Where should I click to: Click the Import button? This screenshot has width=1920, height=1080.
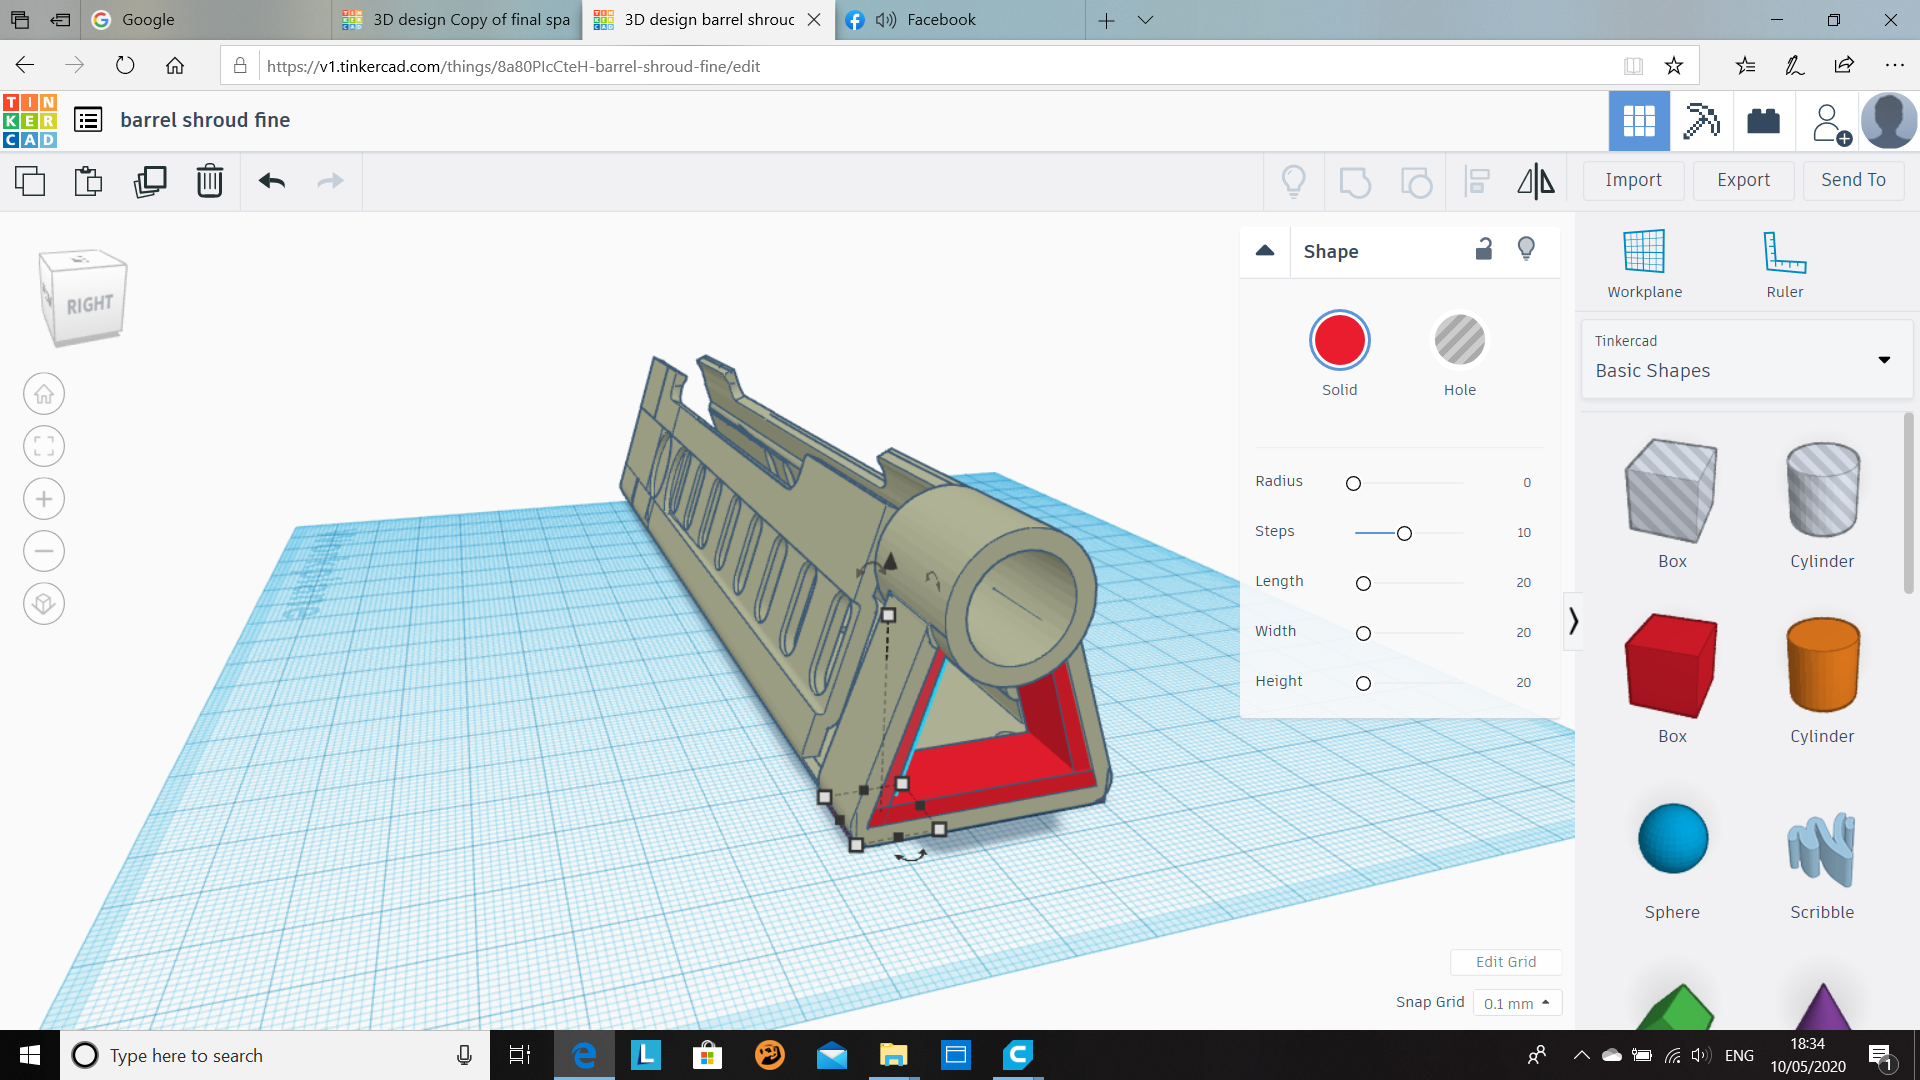tap(1633, 181)
